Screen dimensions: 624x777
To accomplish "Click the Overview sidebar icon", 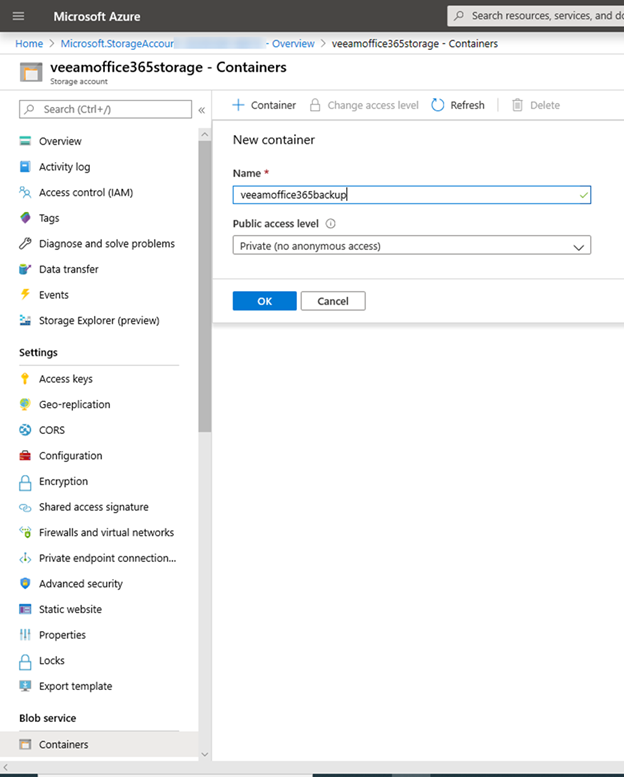I will (x=25, y=141).
